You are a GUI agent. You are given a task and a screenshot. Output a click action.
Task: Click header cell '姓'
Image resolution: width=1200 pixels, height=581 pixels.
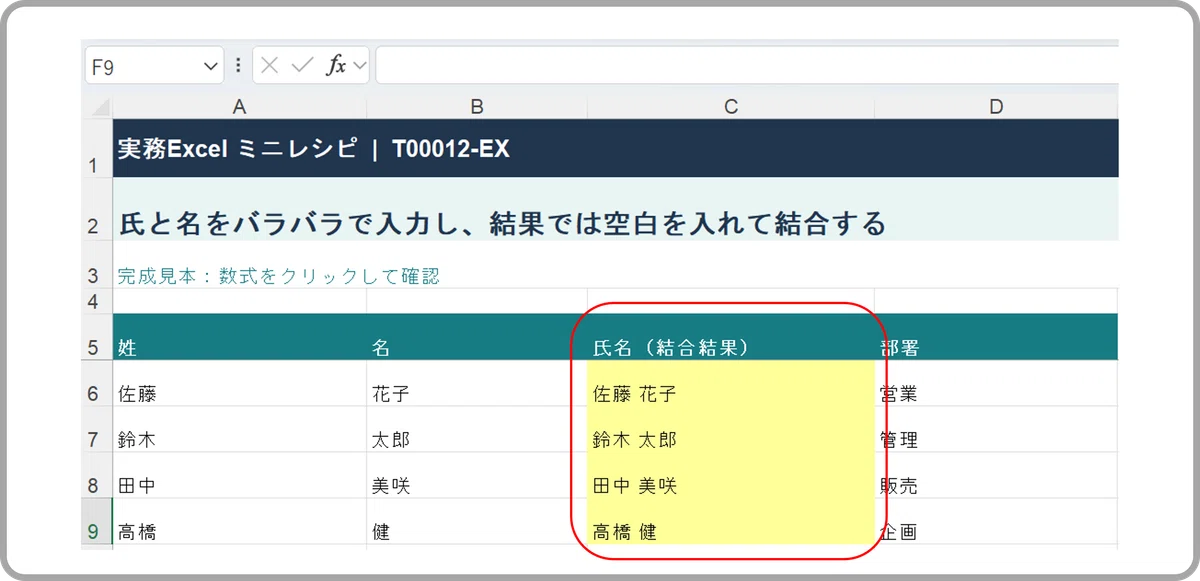point(239,337)
